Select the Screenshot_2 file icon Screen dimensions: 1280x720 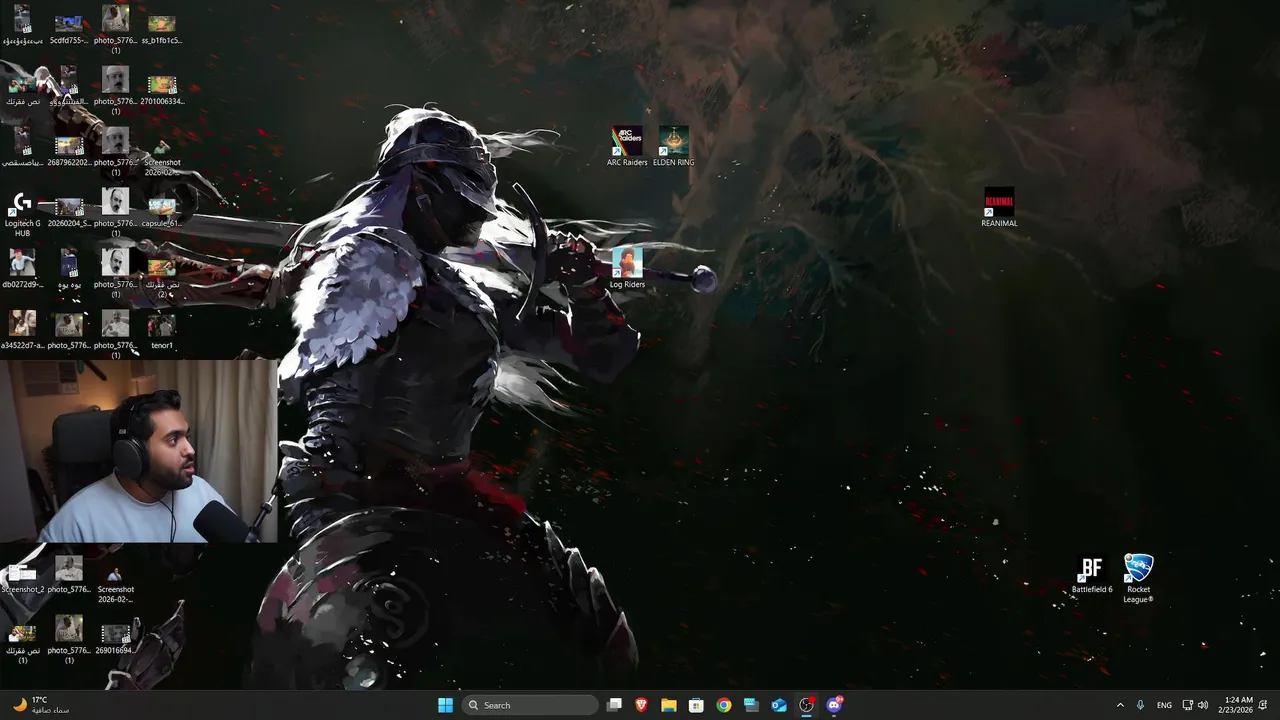click(22, 576)
